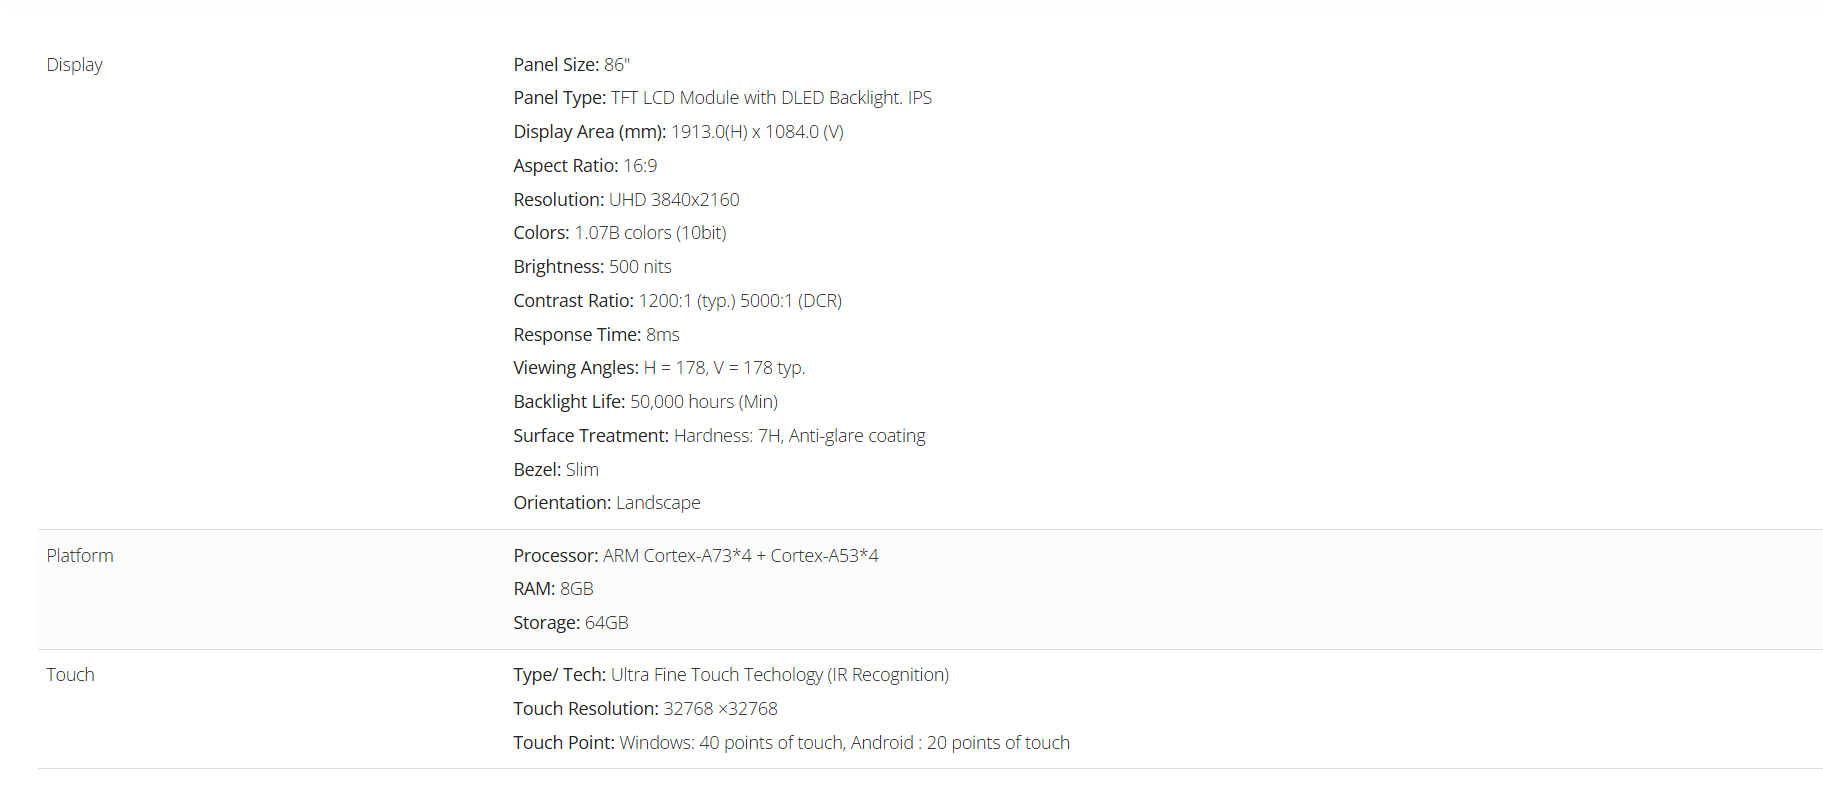Click the Processor ARM Cortex line
The width and height of the screenshot is (1823, 787).
point(695,556)
